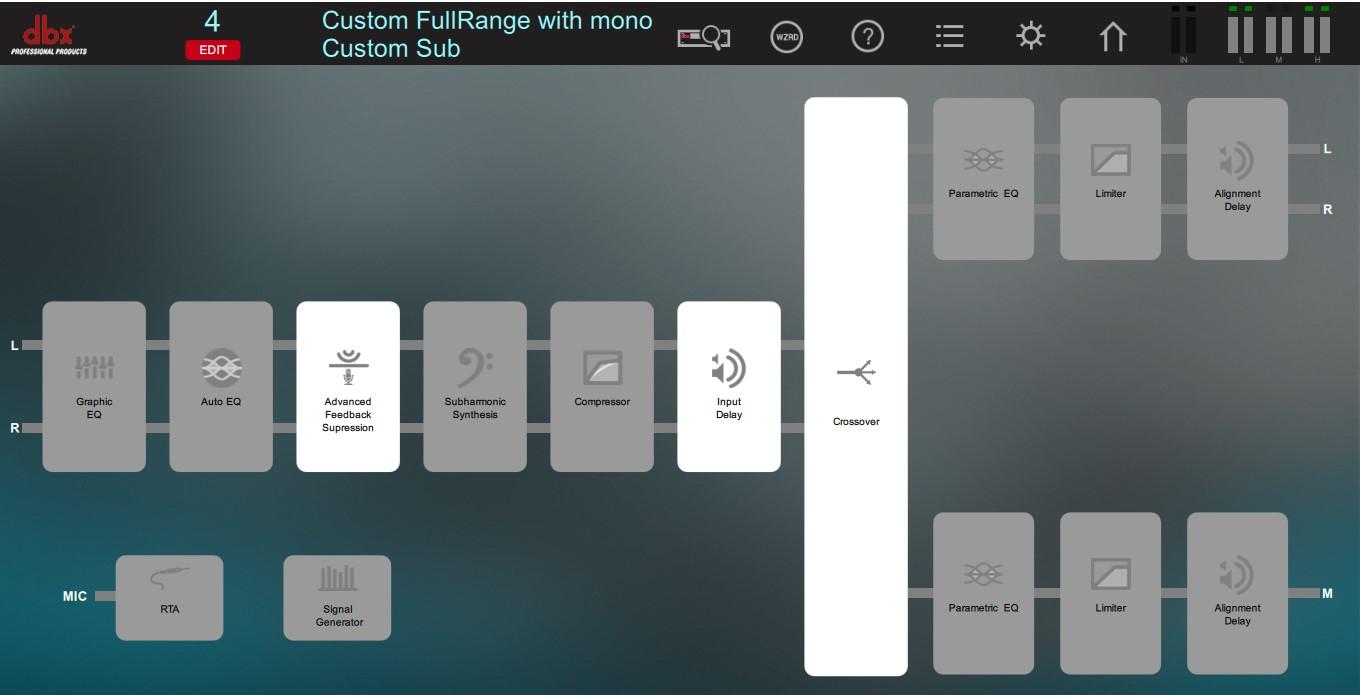Screen dimensions: 1360x695
Task: Open the preset list menu icon
Action: pos(949,37)
